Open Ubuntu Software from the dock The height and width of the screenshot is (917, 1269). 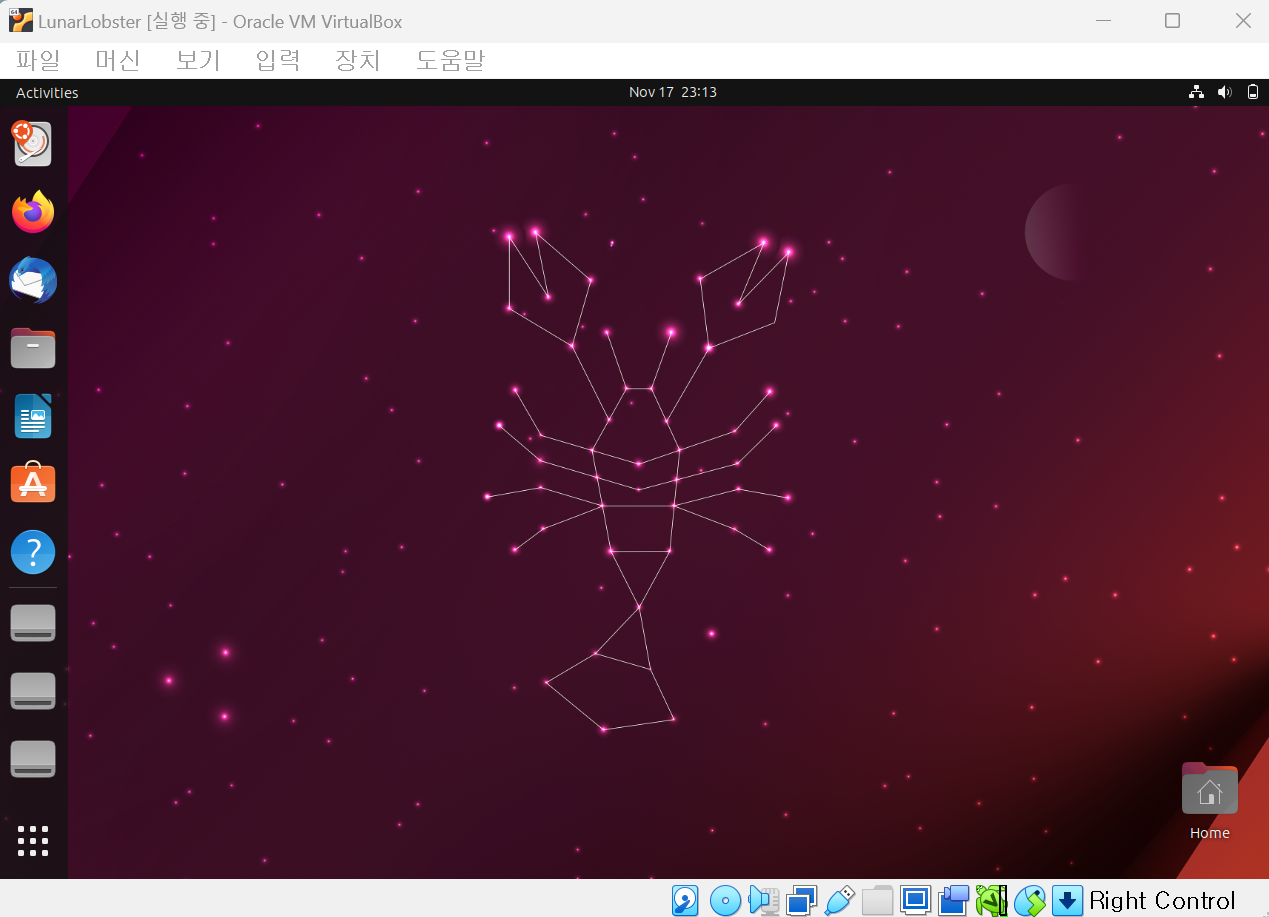33,483
